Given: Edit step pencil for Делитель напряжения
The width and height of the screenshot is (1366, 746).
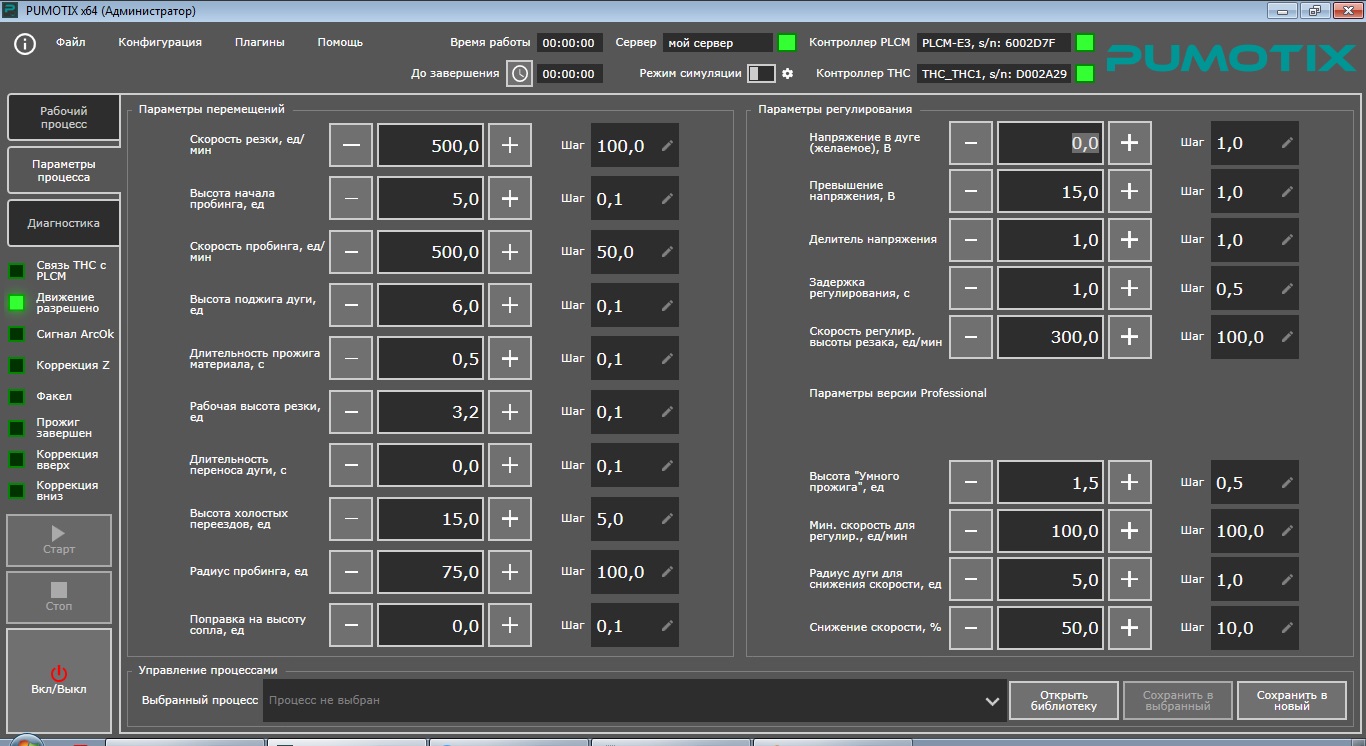Looking at the screenshot, I should coord(1287,240).
